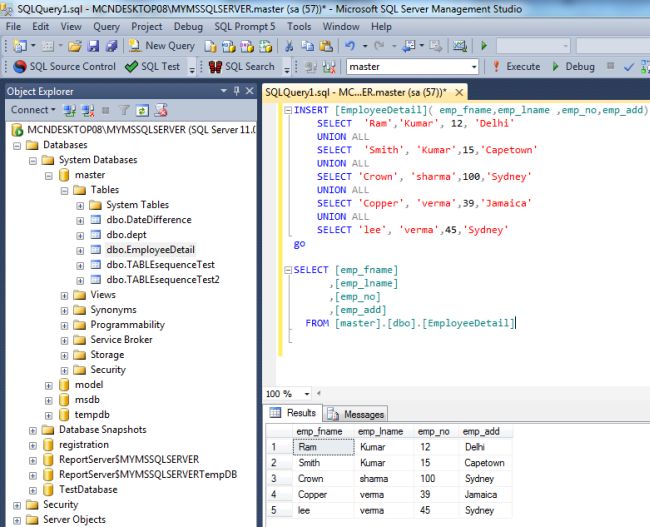Viewport: 650px width, 527px height.
Task: Open the Query menu
Action: [107, 26]
